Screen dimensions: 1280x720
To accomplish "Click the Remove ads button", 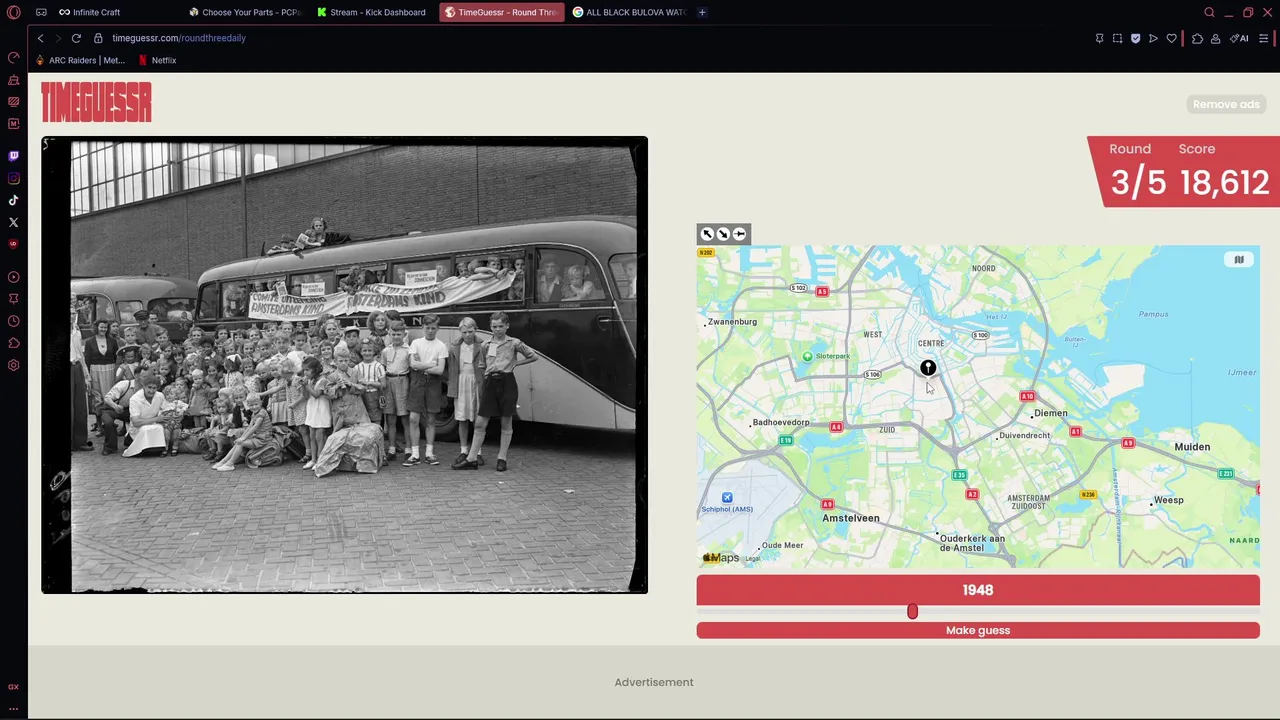I will (x=1226, y=104).
